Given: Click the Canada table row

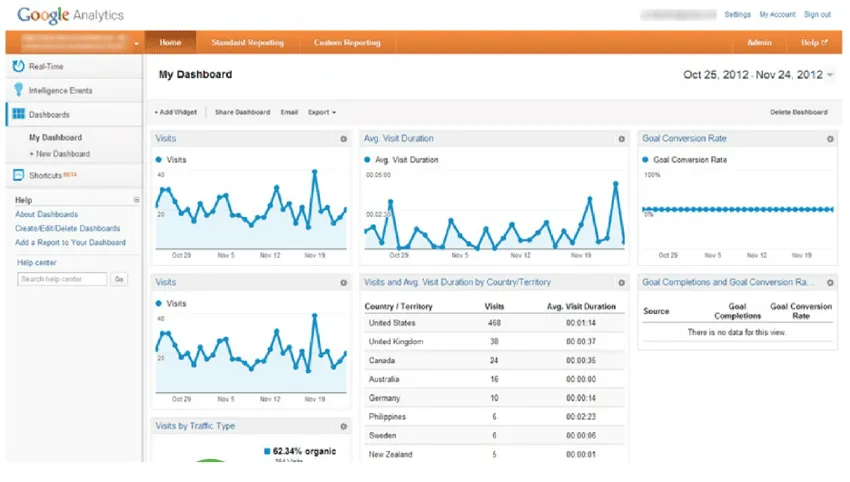Looking at the screenshot, I should point(494,361).
